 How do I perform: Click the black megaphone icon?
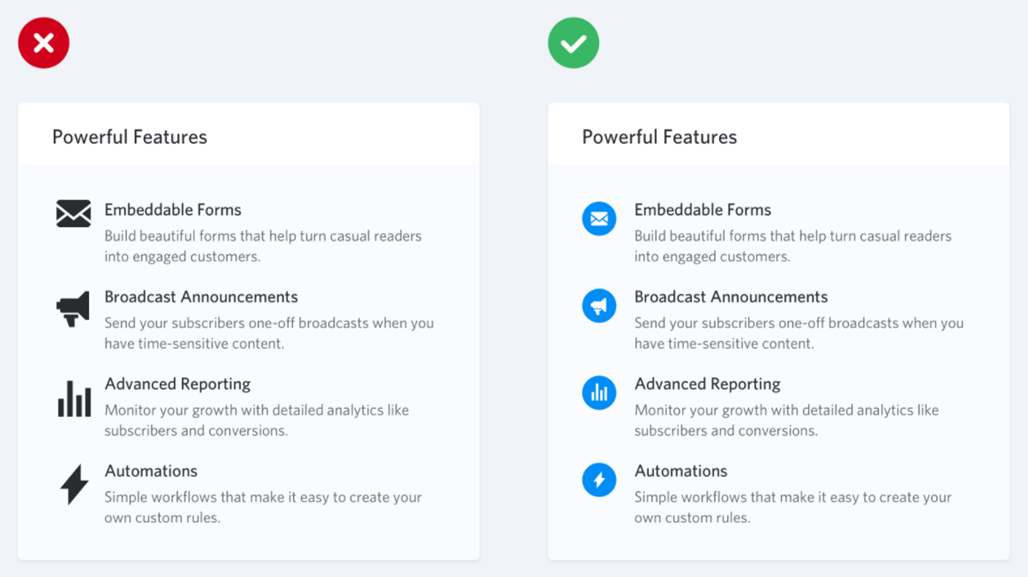(x=73, y=309)
